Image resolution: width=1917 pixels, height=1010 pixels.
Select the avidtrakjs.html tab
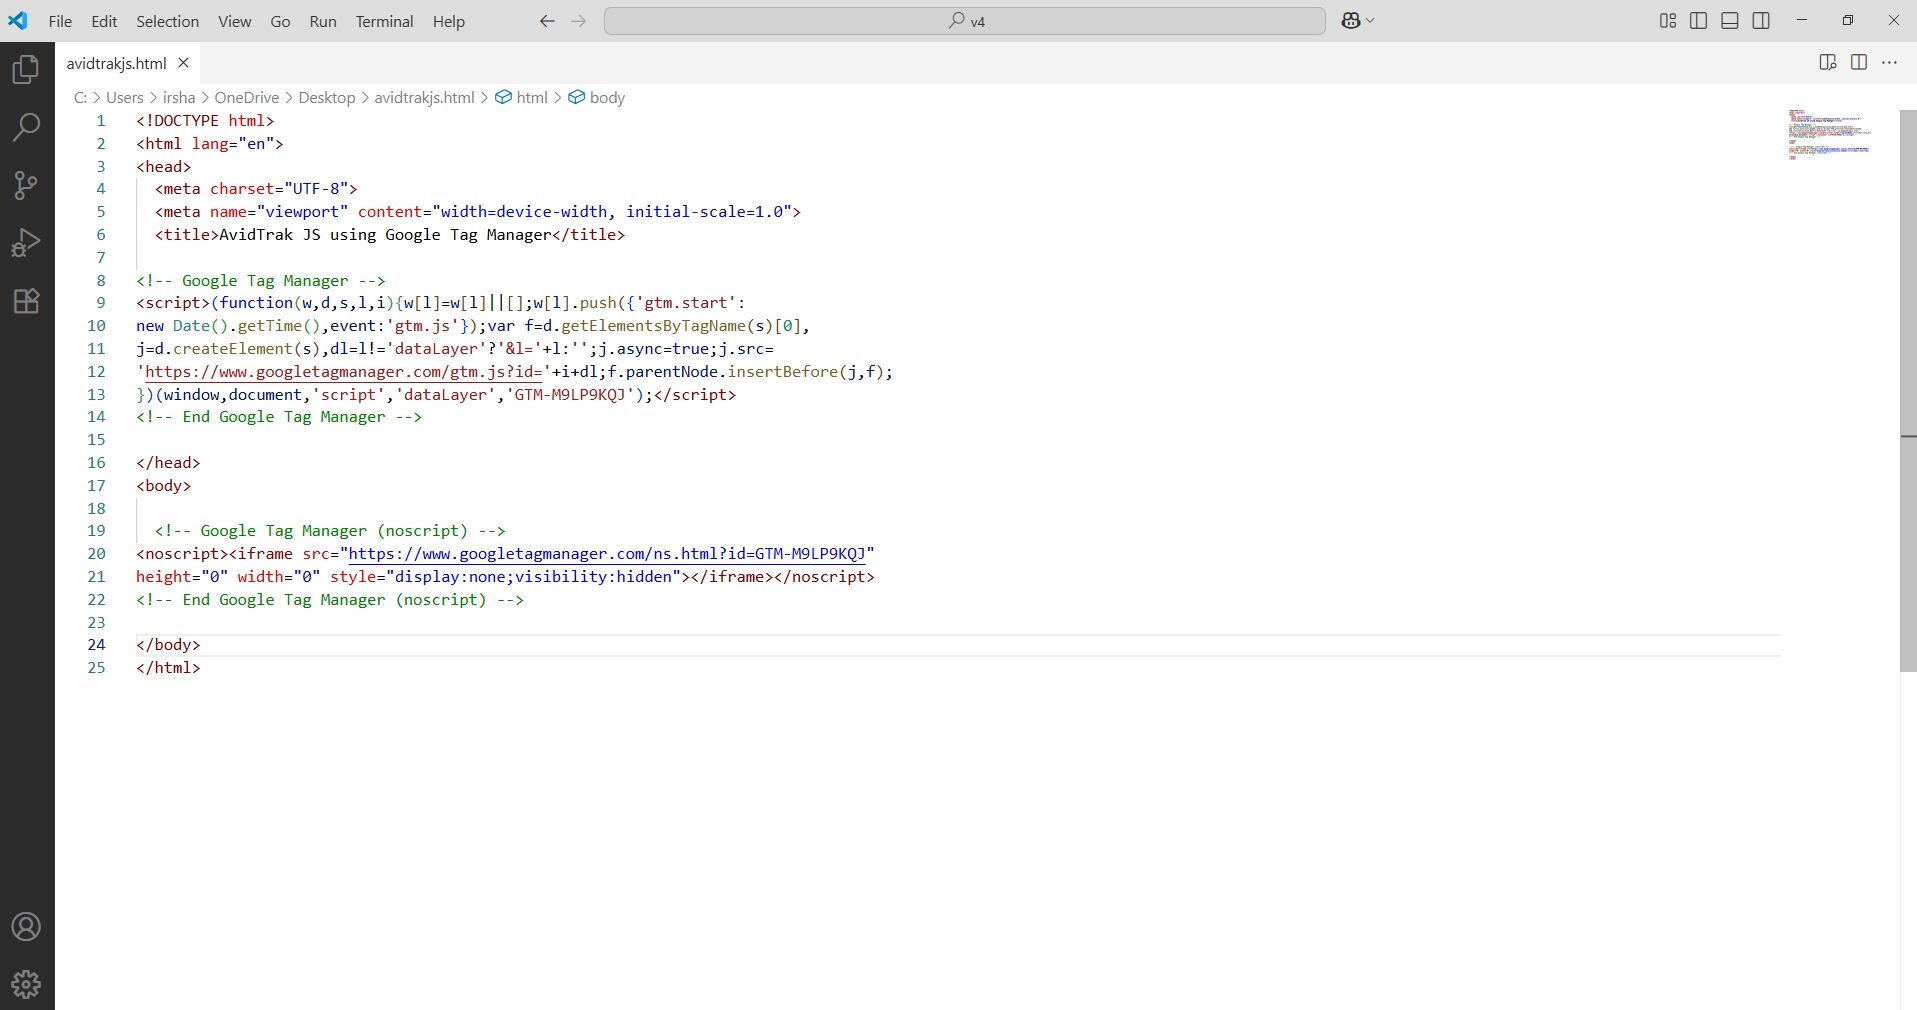point(116,62)
